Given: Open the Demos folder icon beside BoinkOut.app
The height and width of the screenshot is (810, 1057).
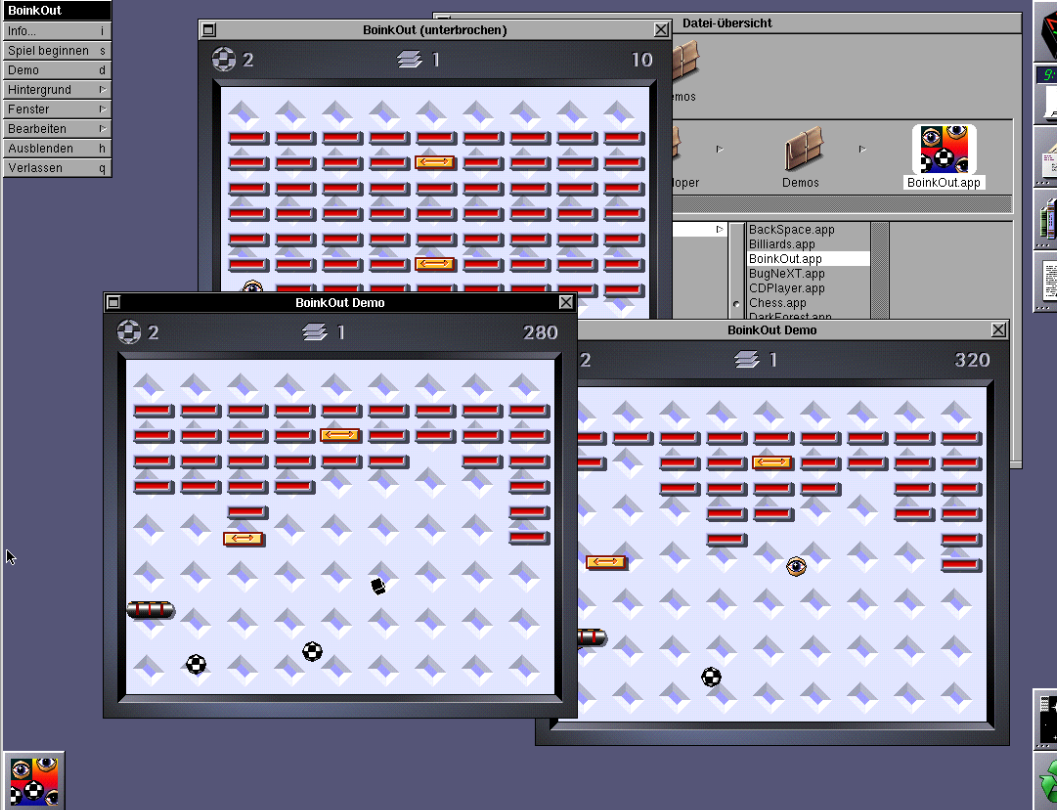Looking at the screenshot, I should click(800, 150).
